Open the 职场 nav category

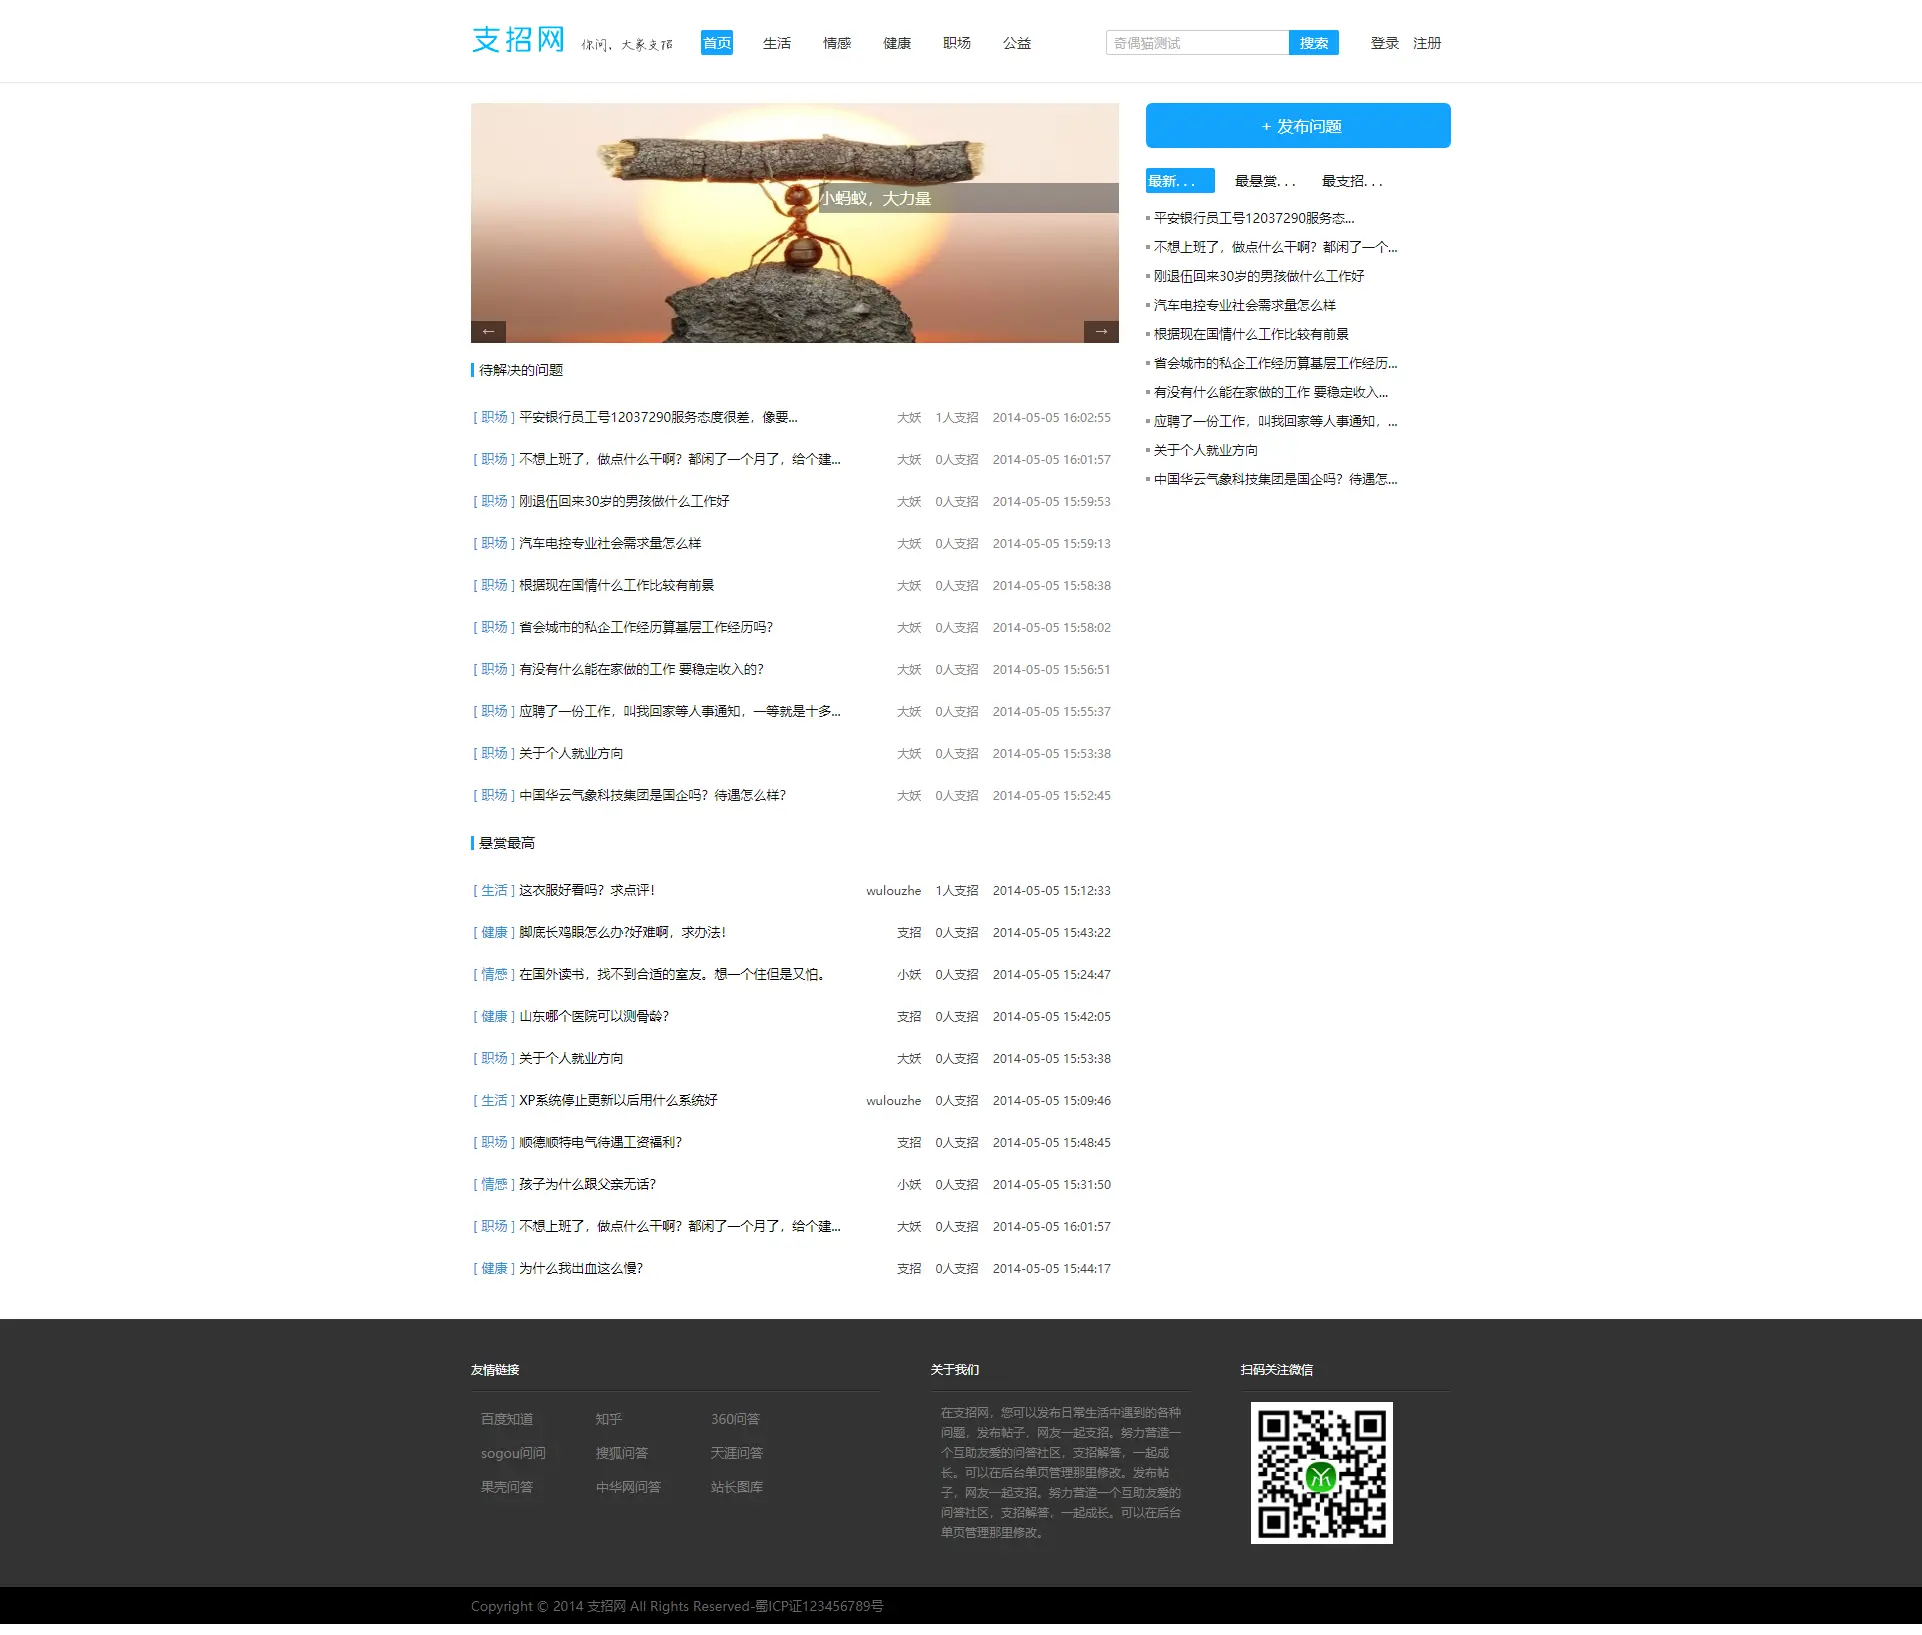957,43
